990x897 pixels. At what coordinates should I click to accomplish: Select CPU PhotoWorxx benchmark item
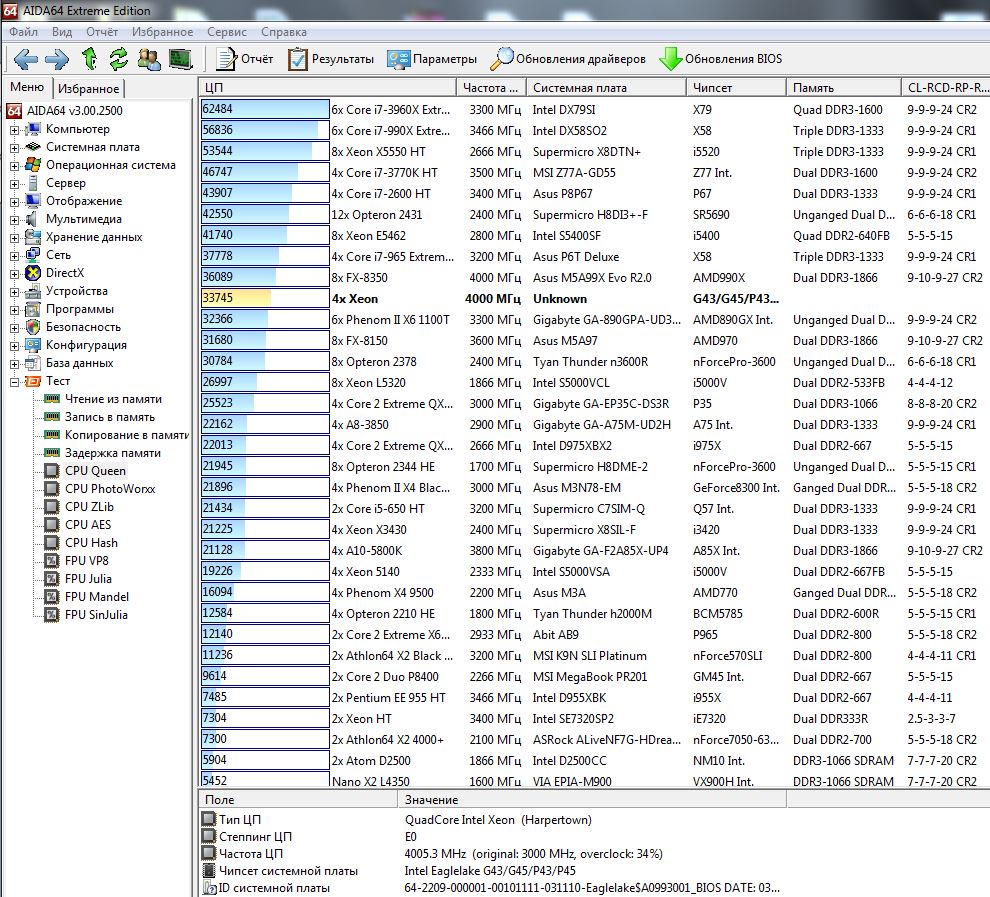[110, 489]
